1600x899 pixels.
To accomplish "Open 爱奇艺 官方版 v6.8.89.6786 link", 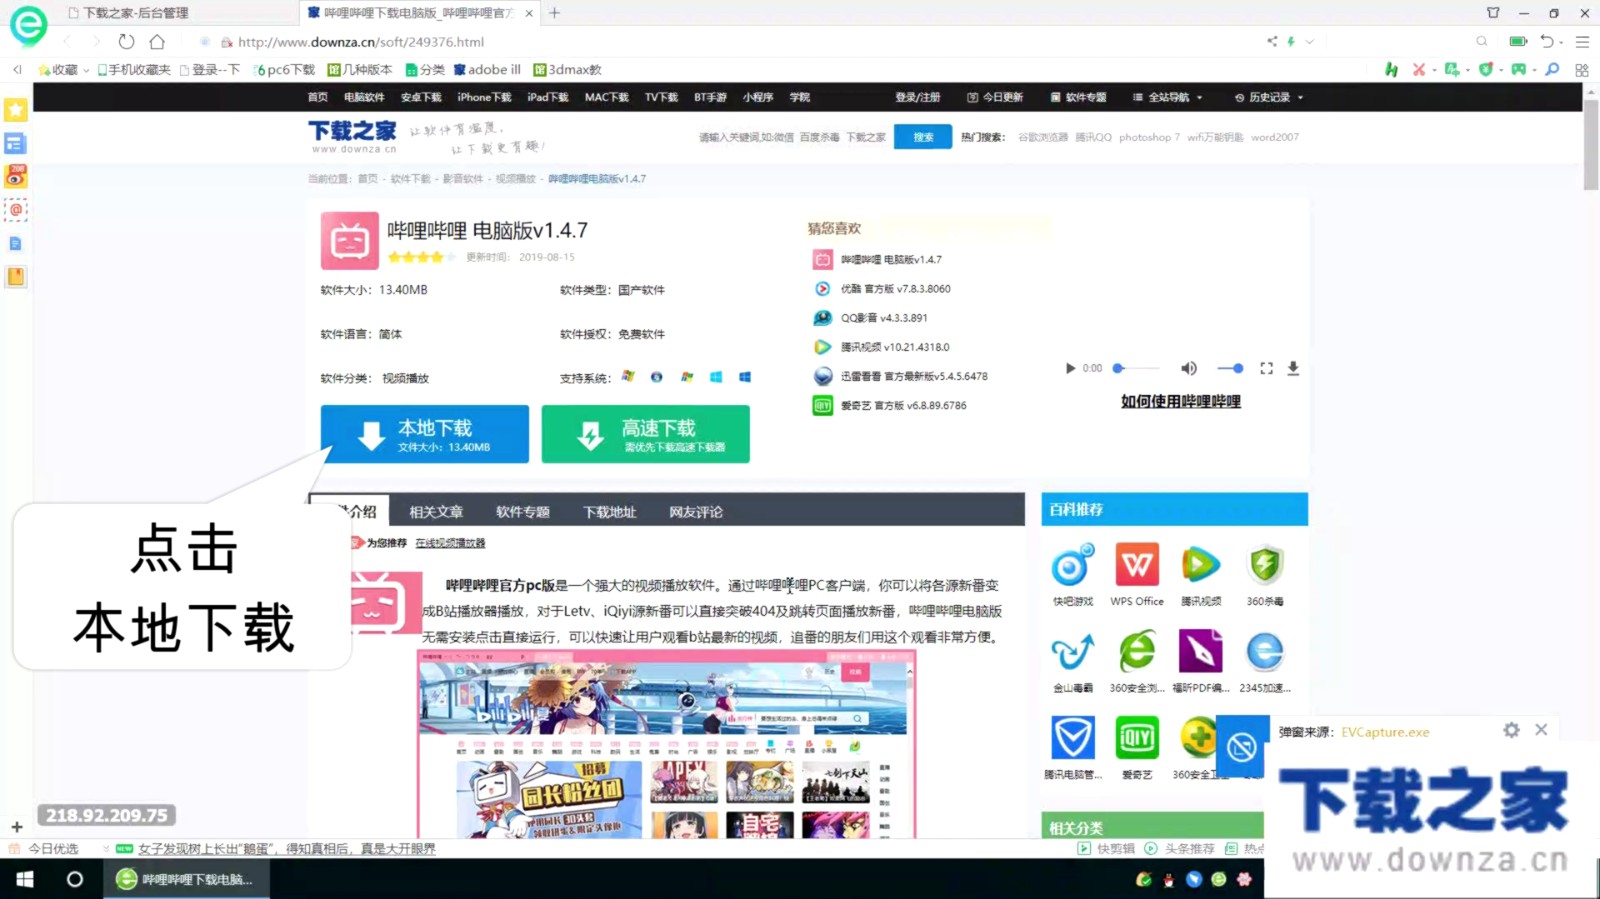I will click(x=903, y=406).
